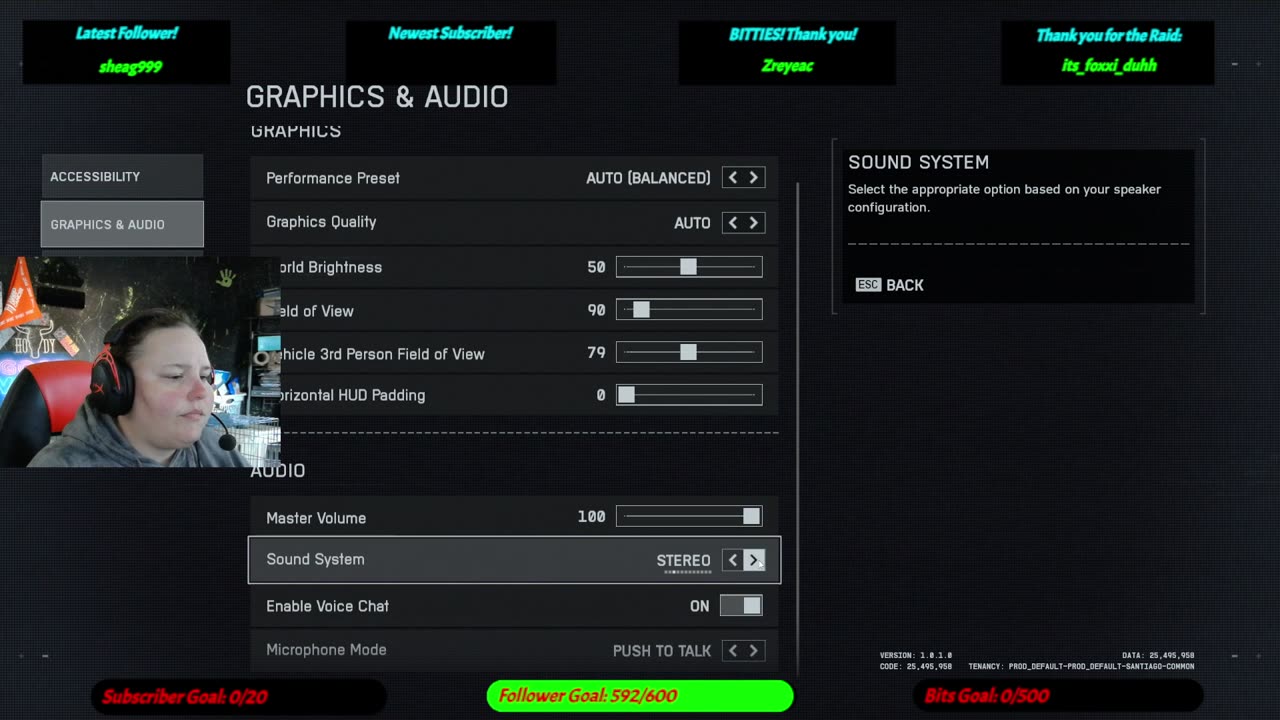Adjust the Field of View slider
1280x720 pixels.
coord(689,310)
